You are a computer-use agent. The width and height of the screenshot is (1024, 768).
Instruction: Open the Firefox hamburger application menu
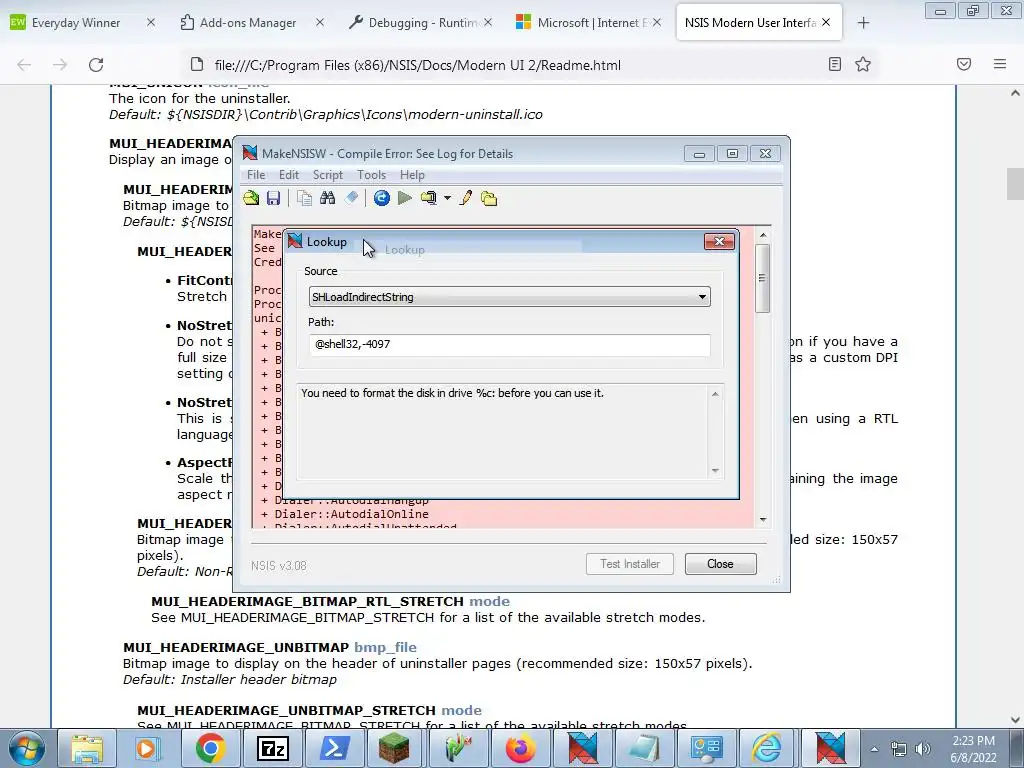click(x=1000, y=64)
